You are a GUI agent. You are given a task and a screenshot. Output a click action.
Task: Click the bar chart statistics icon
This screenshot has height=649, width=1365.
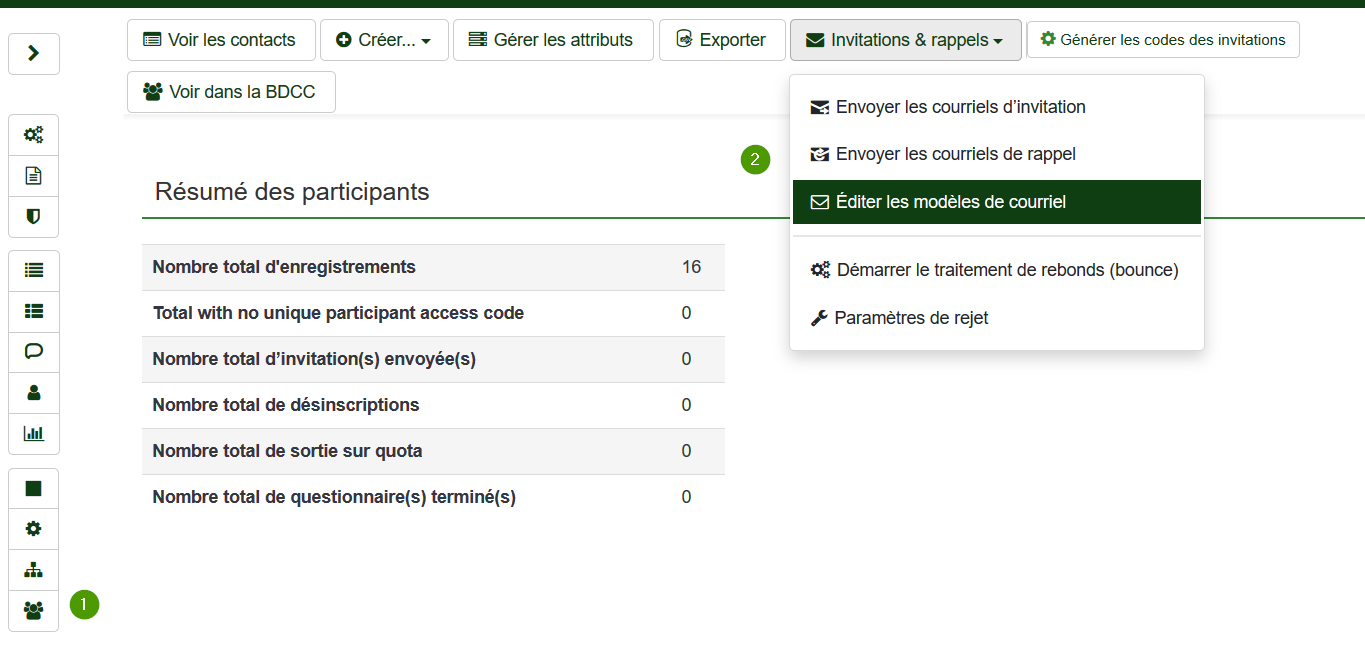pos(34,434)
